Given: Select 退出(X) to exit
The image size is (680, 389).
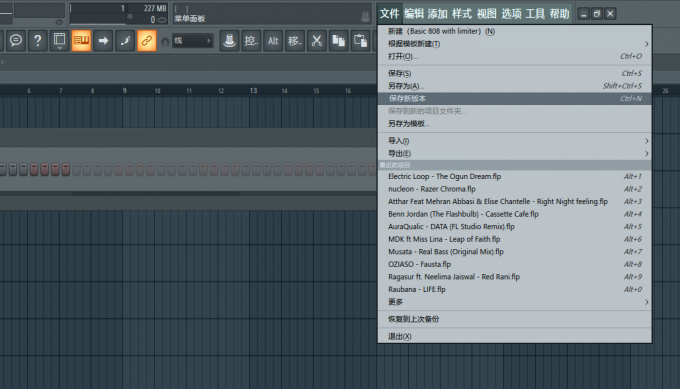Looking at the screenshot, I should 514,337.
